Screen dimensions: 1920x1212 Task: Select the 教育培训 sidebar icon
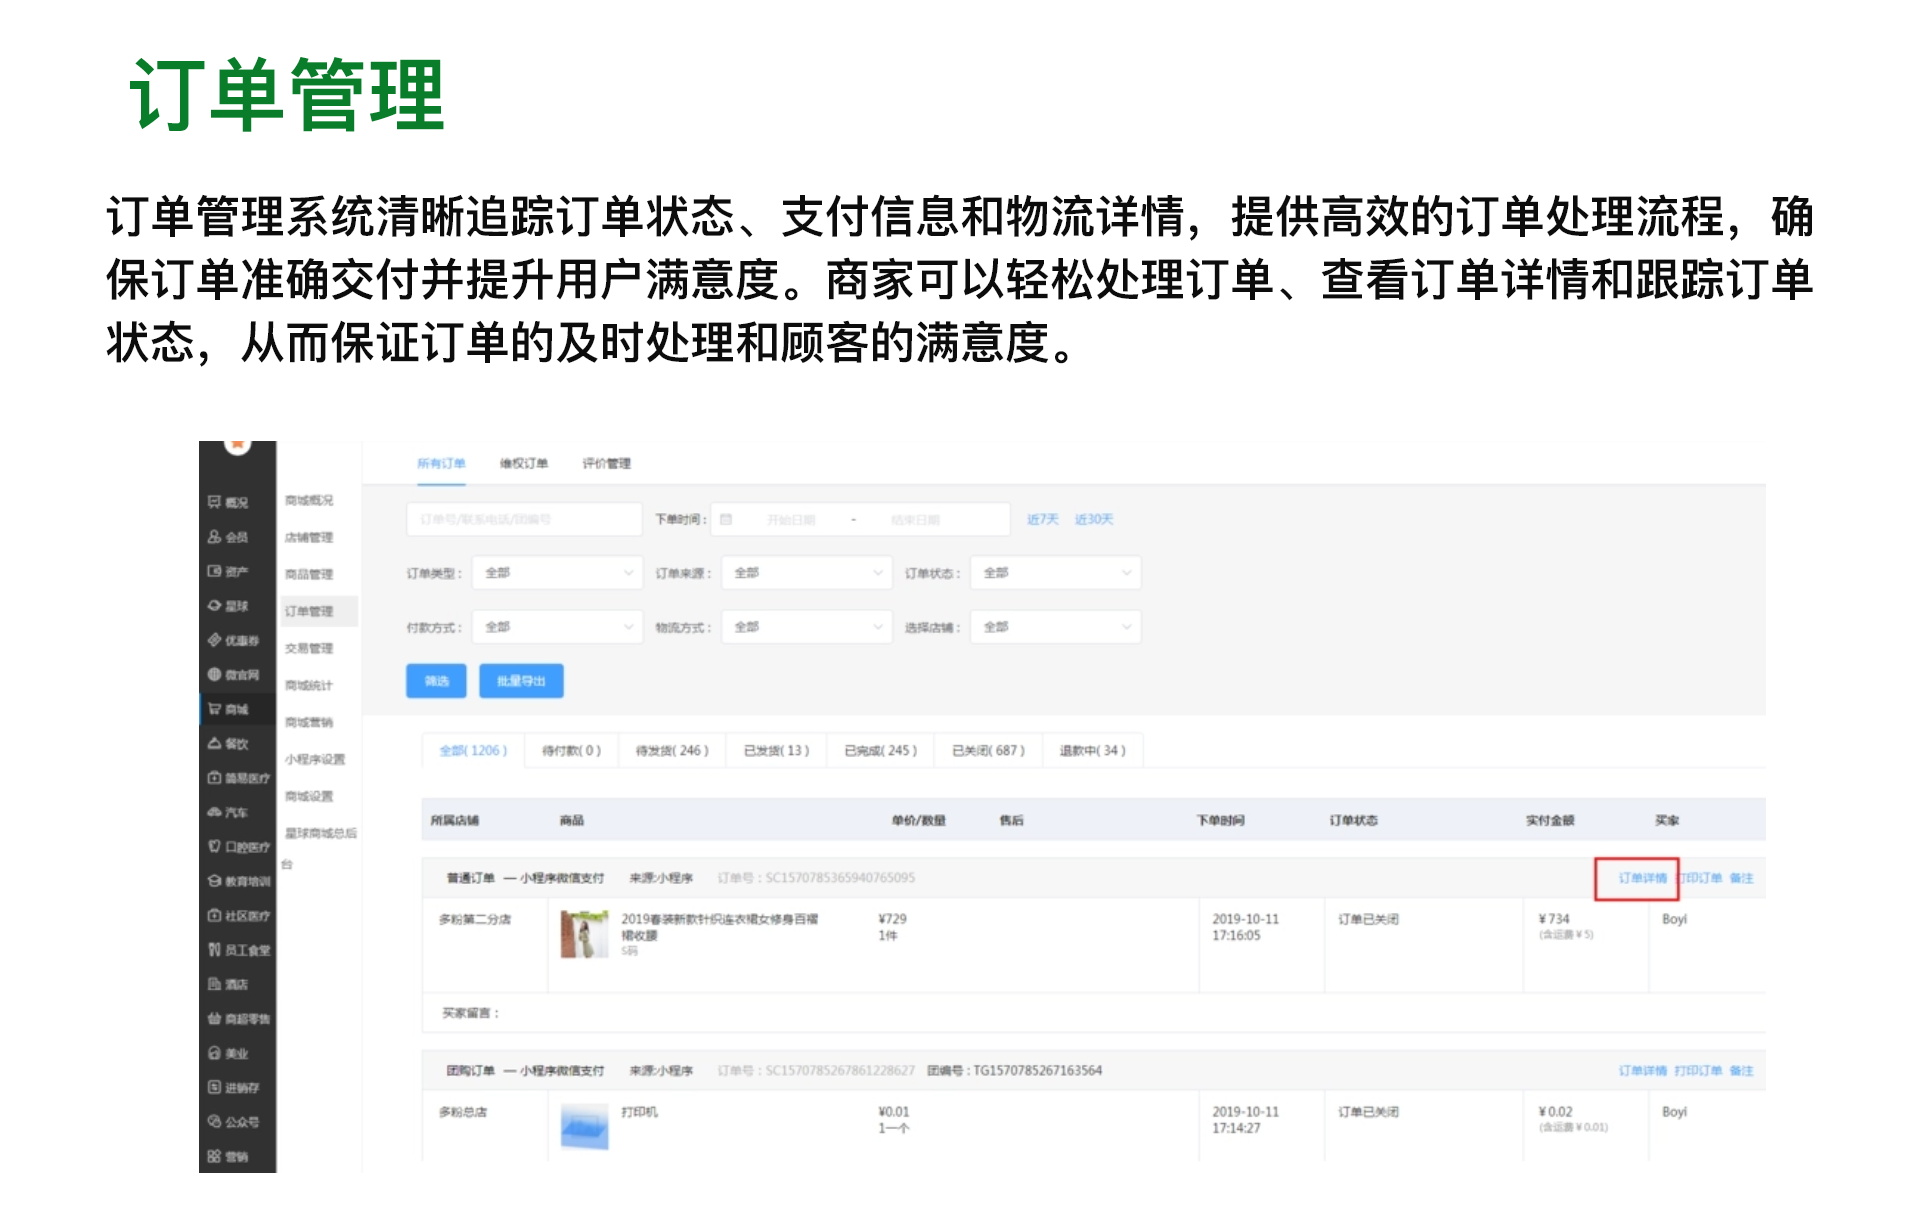coord(238,882)
